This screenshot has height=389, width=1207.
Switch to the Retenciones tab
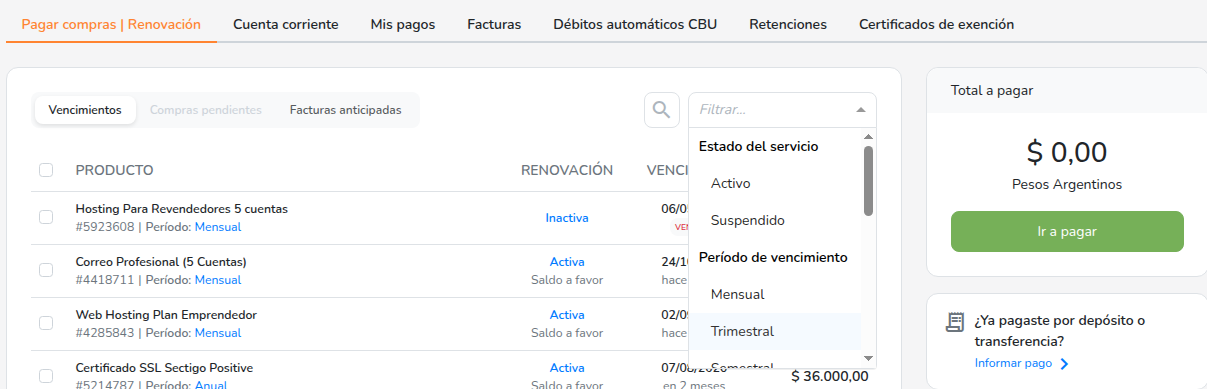pyautogui.click(x=788, y=24)
